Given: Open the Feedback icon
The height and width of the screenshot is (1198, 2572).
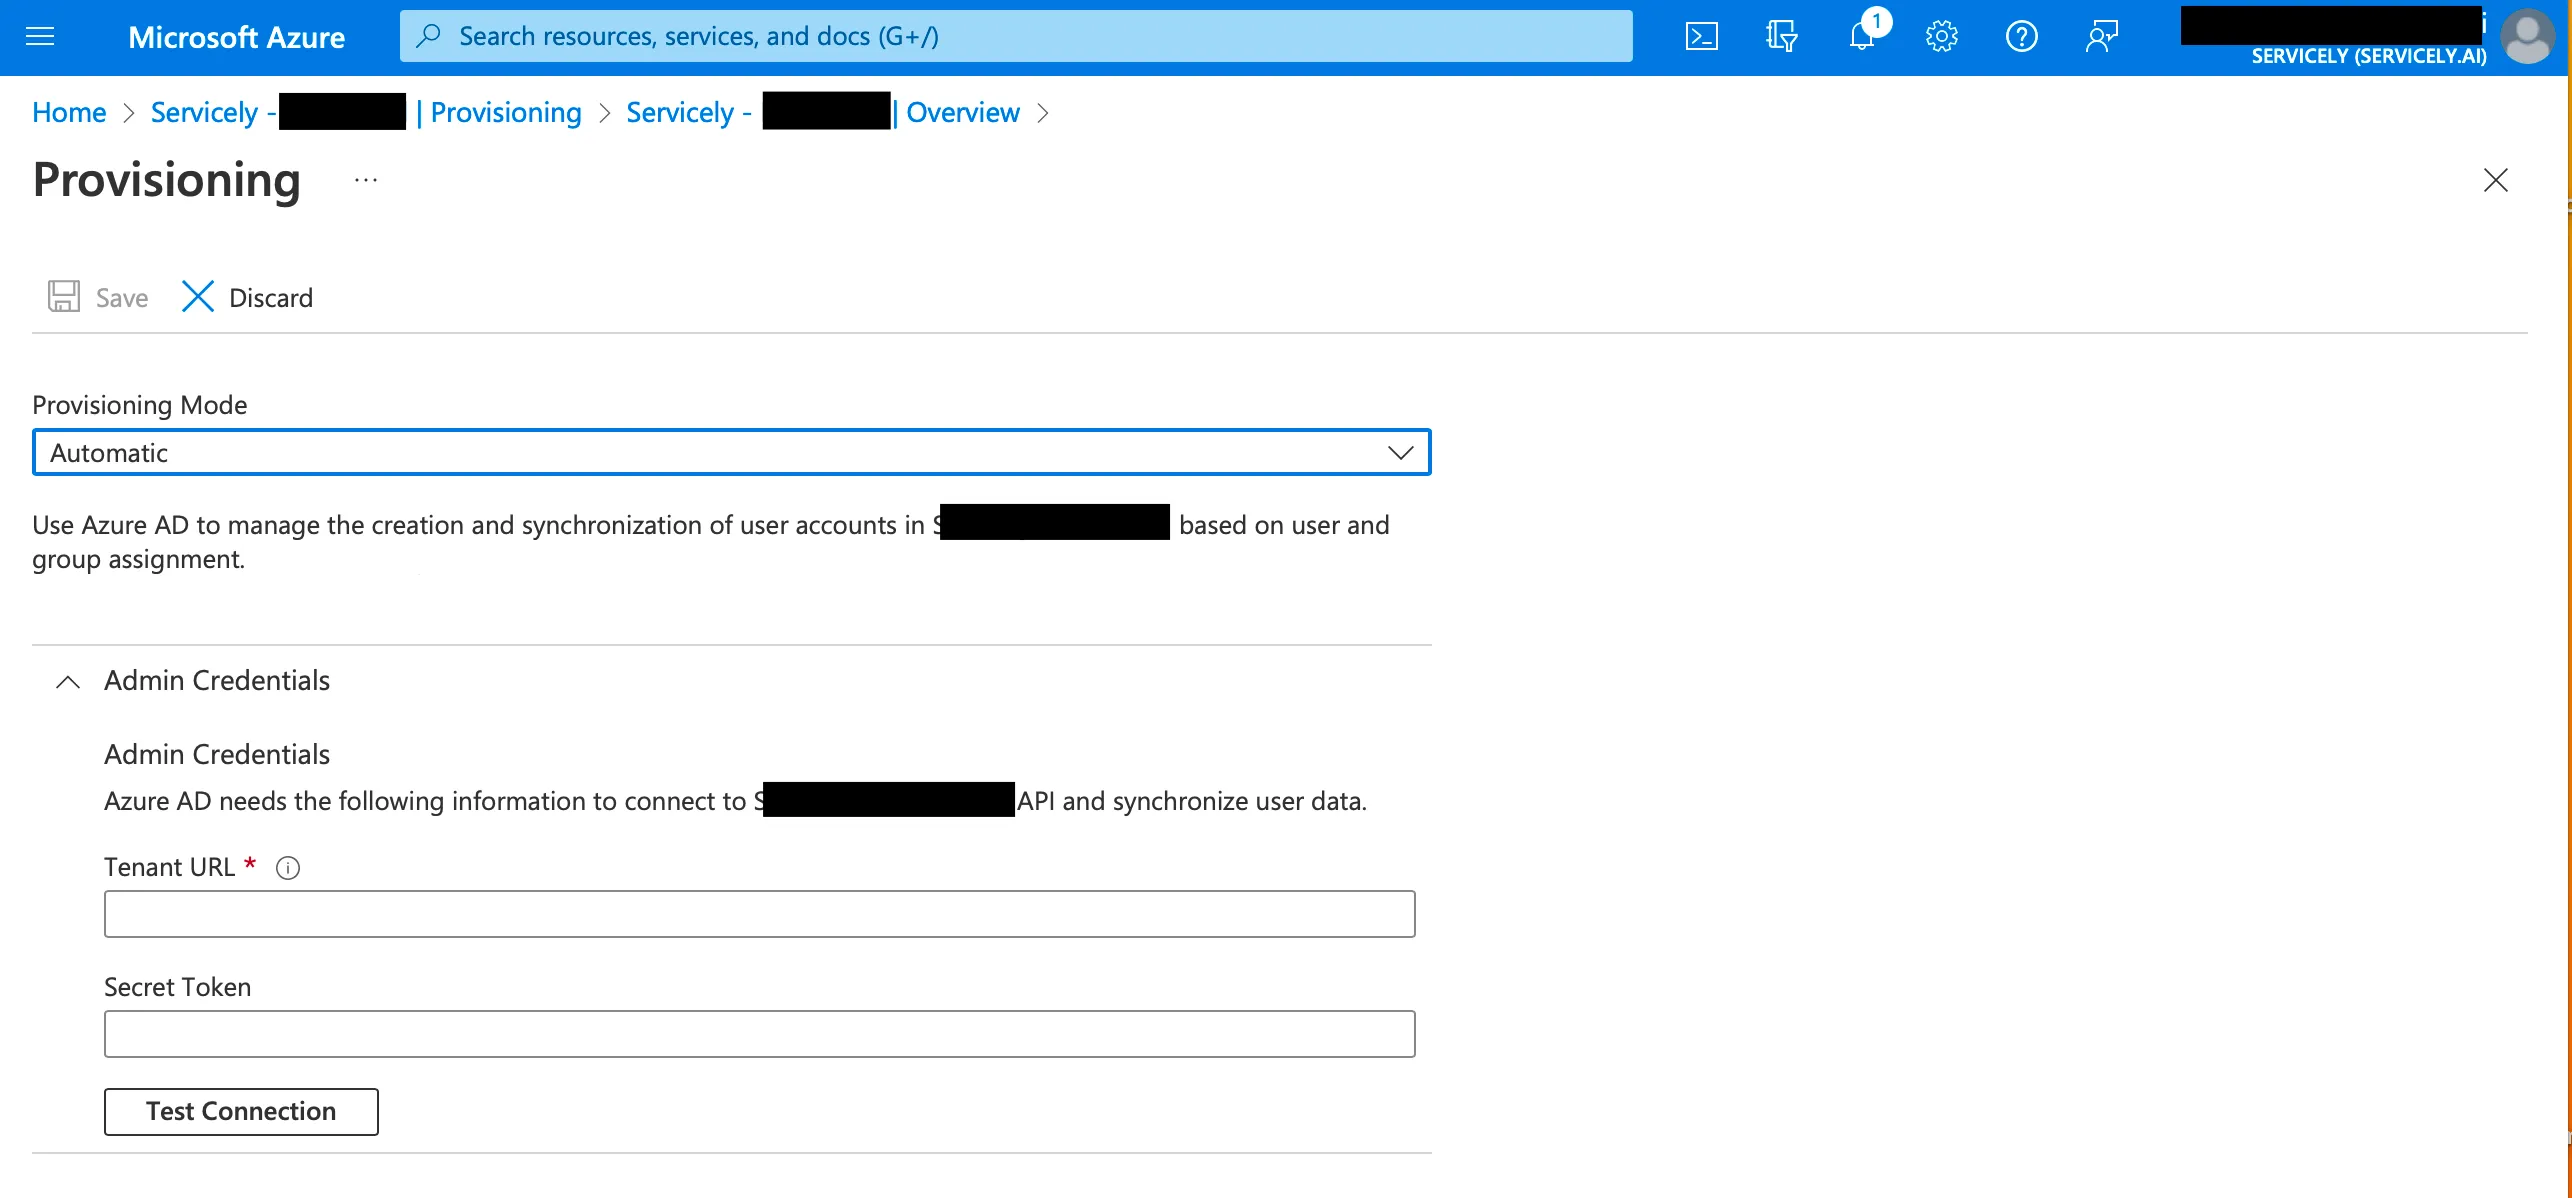Looking at the screenshot, I should coord(2102,37).
